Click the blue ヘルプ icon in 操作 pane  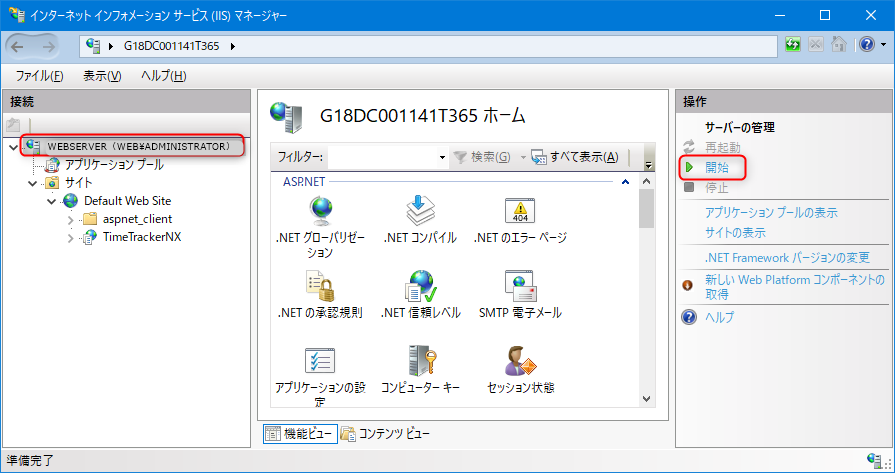[x=689, y=317]
